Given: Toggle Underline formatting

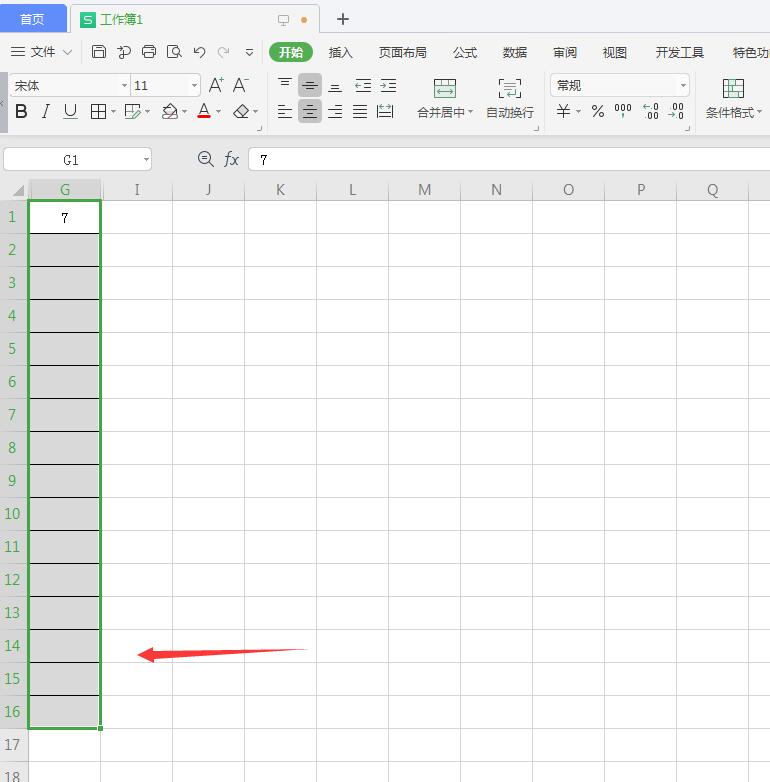Looking at the screenshot, I should tap(70, 112).
